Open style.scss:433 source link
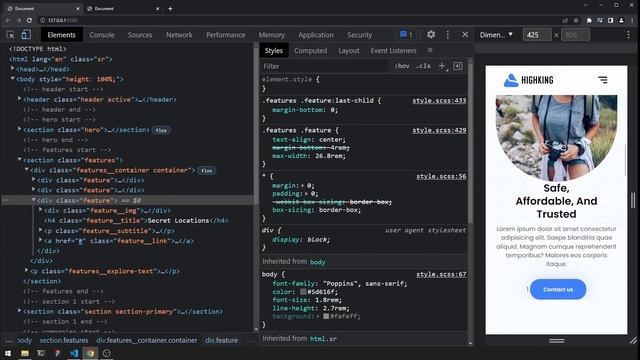This screenshot has width=640, height=360. click(x=439, y=100)
